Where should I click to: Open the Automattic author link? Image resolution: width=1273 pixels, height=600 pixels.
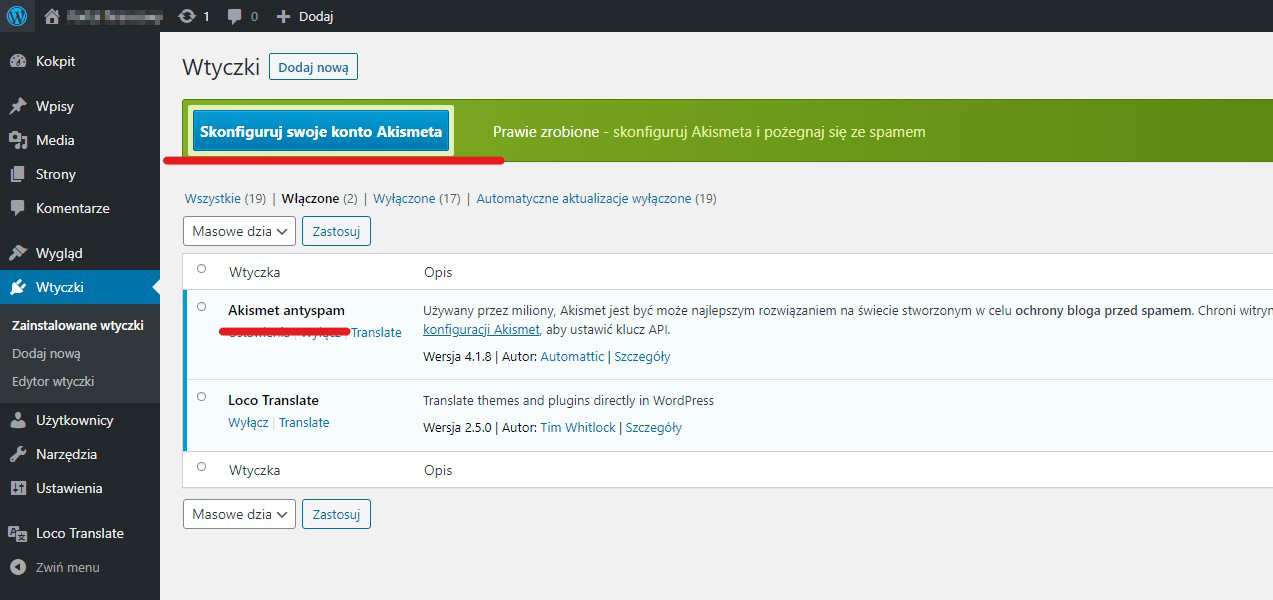coord(572,356)
